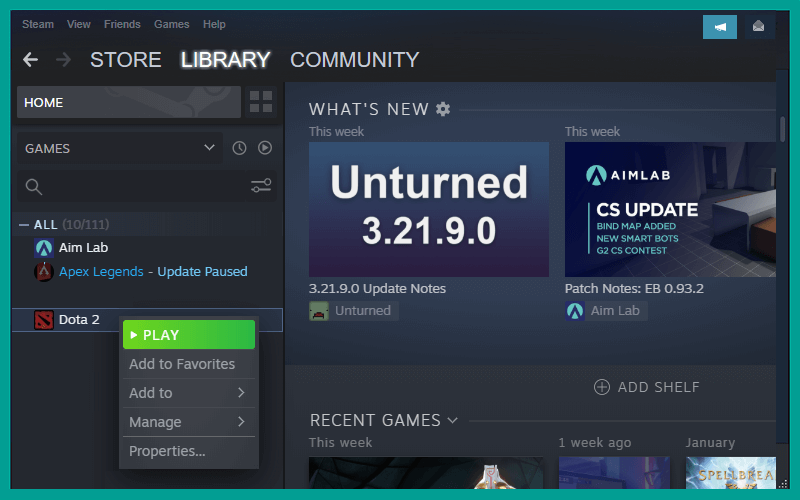Click the Unturned icon under update notes
The width and height of the screenshot is (800, 500).
point(319,311)
